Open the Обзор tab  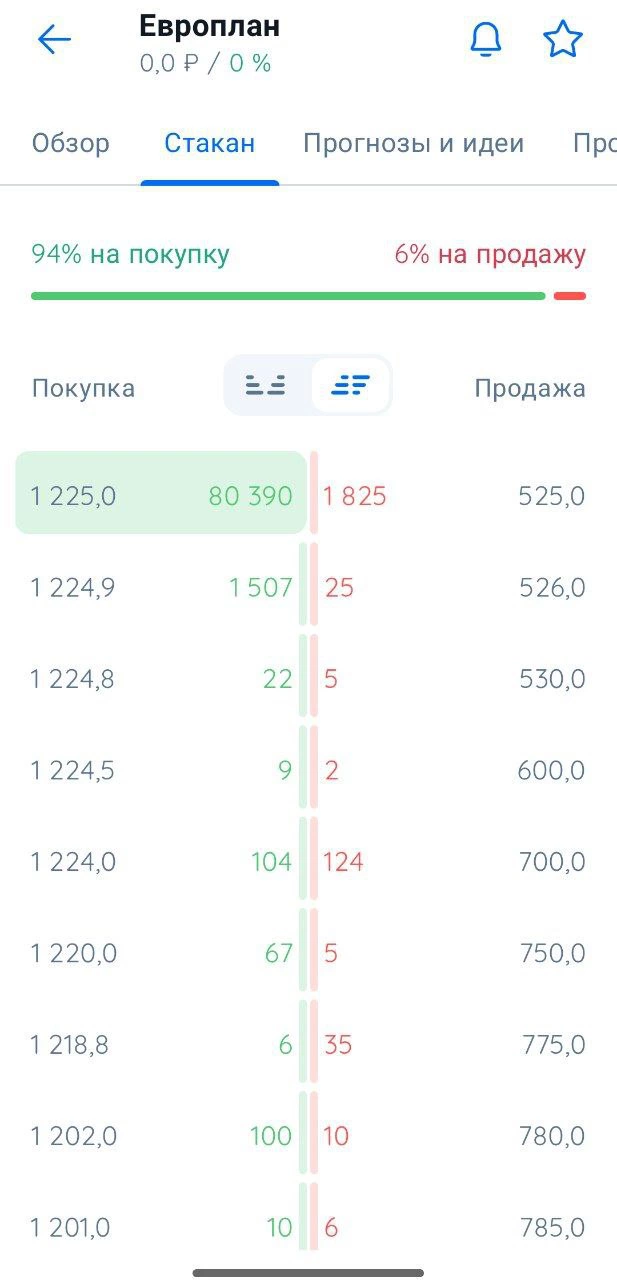(71, 143)
